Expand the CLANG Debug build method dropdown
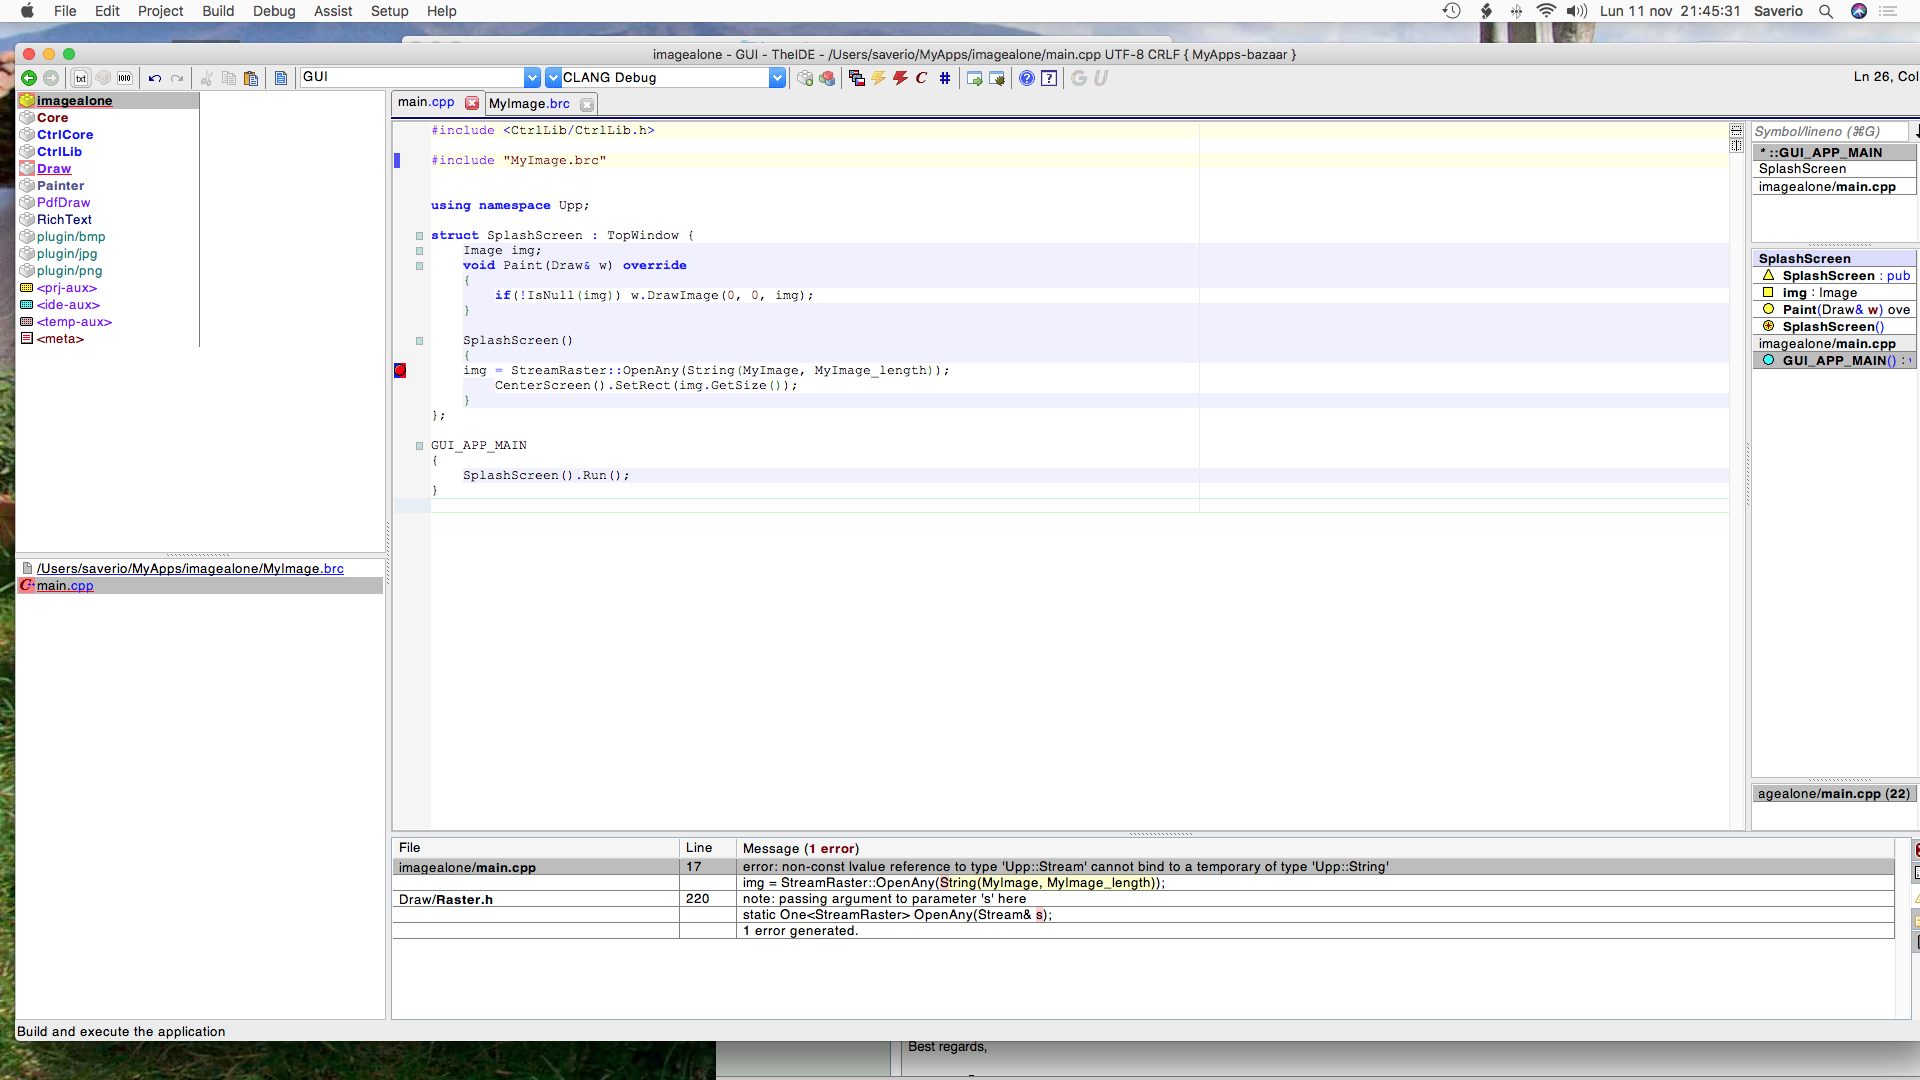 coord(777,78)
